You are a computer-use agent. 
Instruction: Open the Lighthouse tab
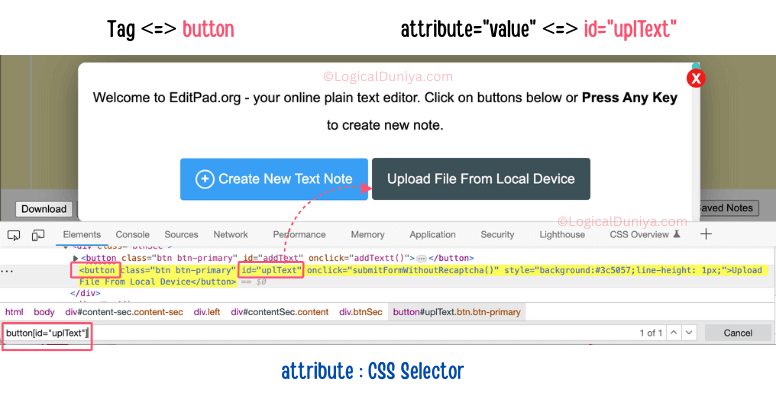pos(562,235)
